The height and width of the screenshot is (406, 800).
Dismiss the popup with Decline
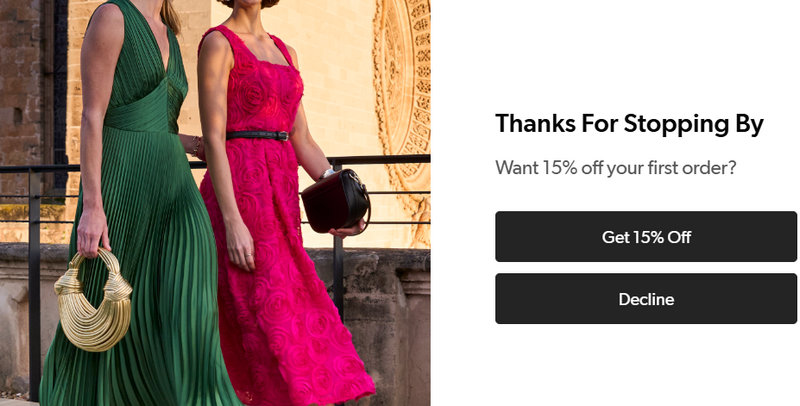tap(646, 299)
